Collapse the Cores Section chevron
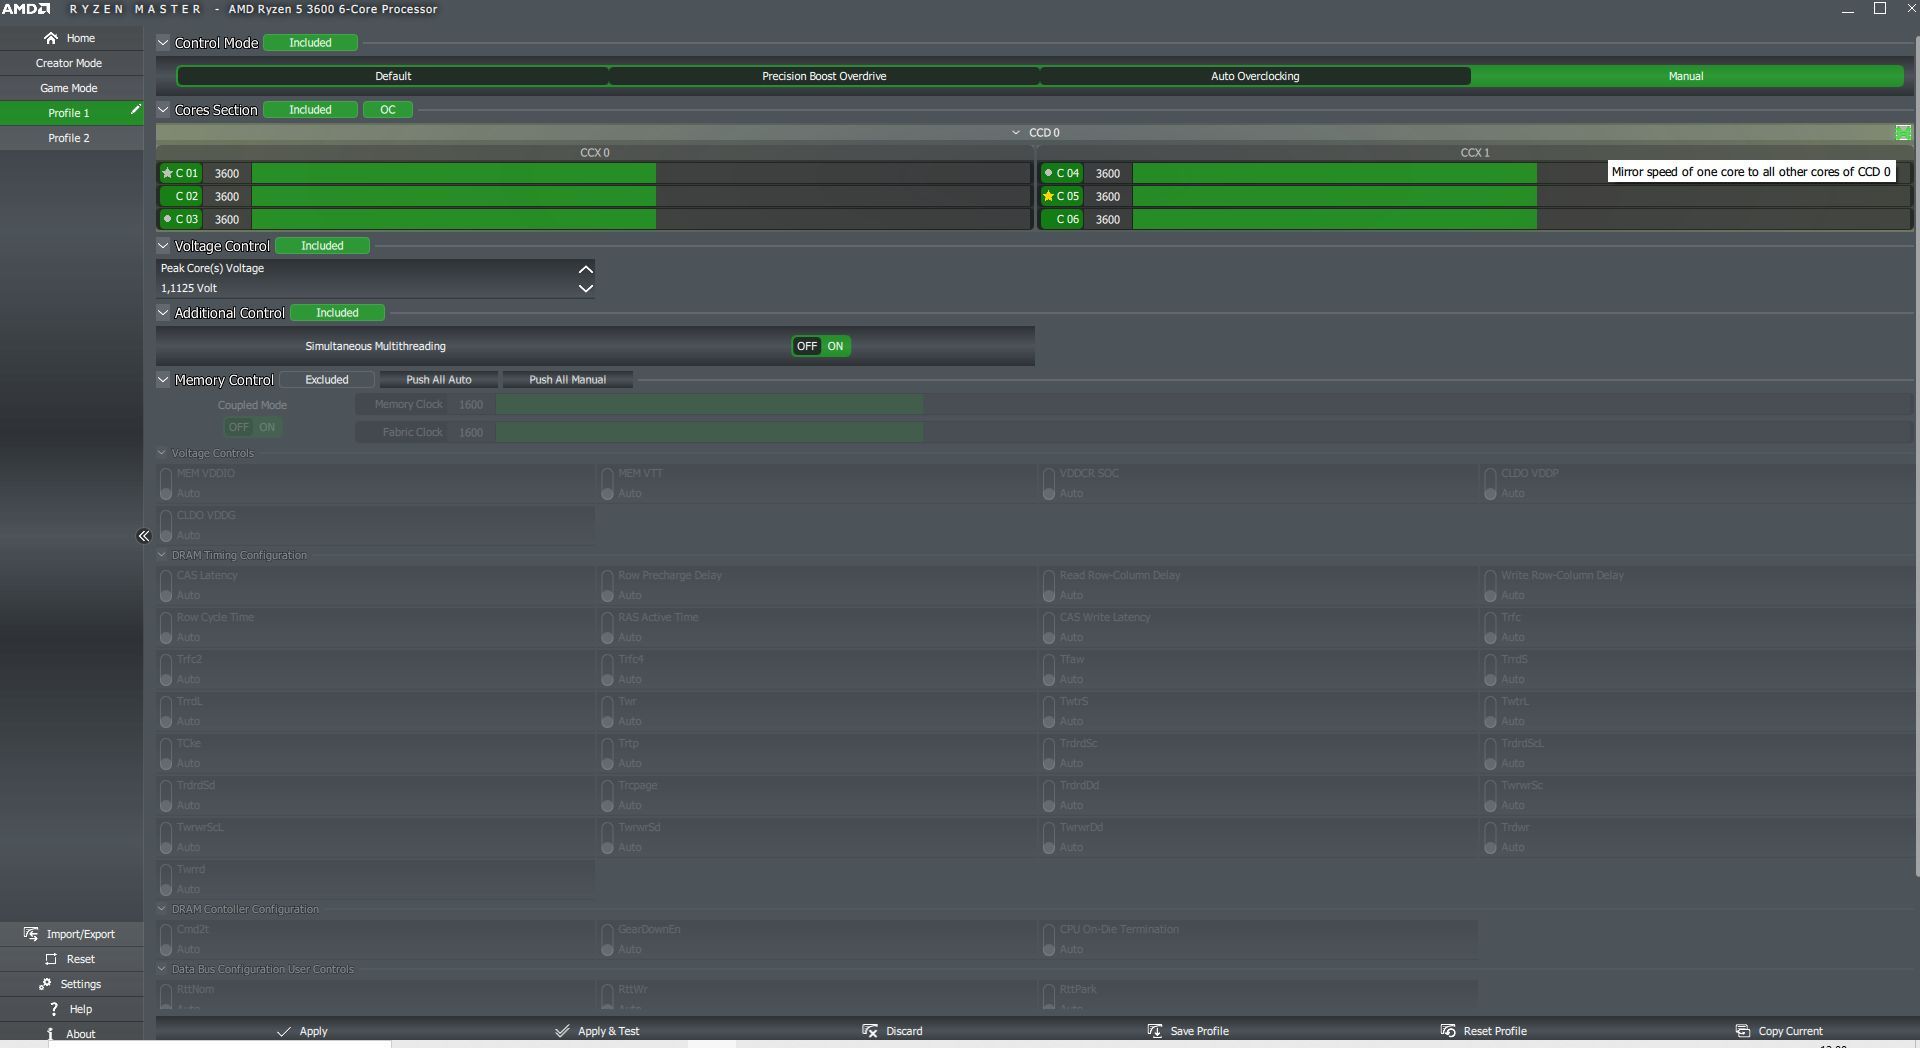Viewport: 1920px width, 1048px height. (x=163, y=110)
